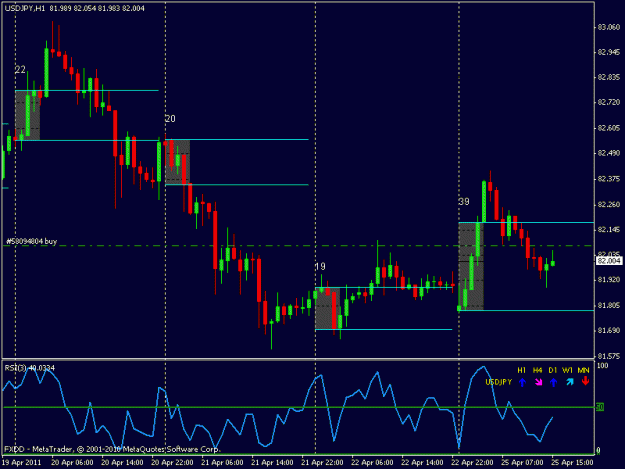The image size is (625, 469).
Task: Click the 81.575 price axis value
Action: pos(609,356)
